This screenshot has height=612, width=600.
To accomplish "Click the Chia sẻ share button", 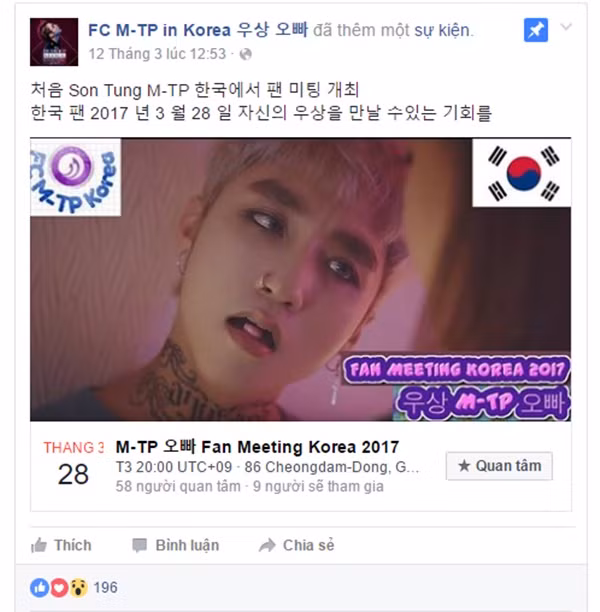I will (x=296, y=545).
